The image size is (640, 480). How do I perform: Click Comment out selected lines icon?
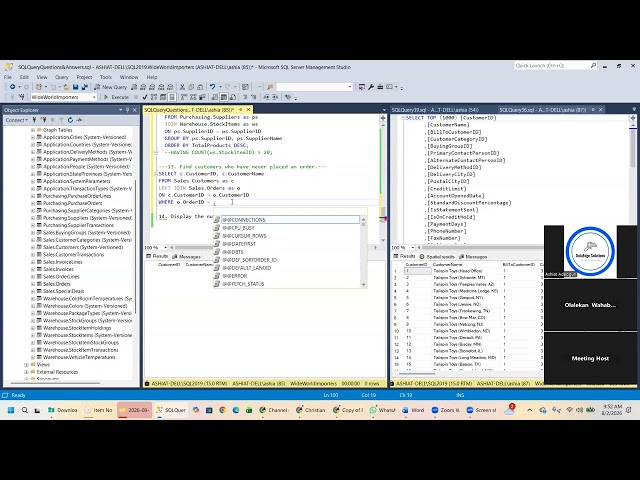coord(245,97)
